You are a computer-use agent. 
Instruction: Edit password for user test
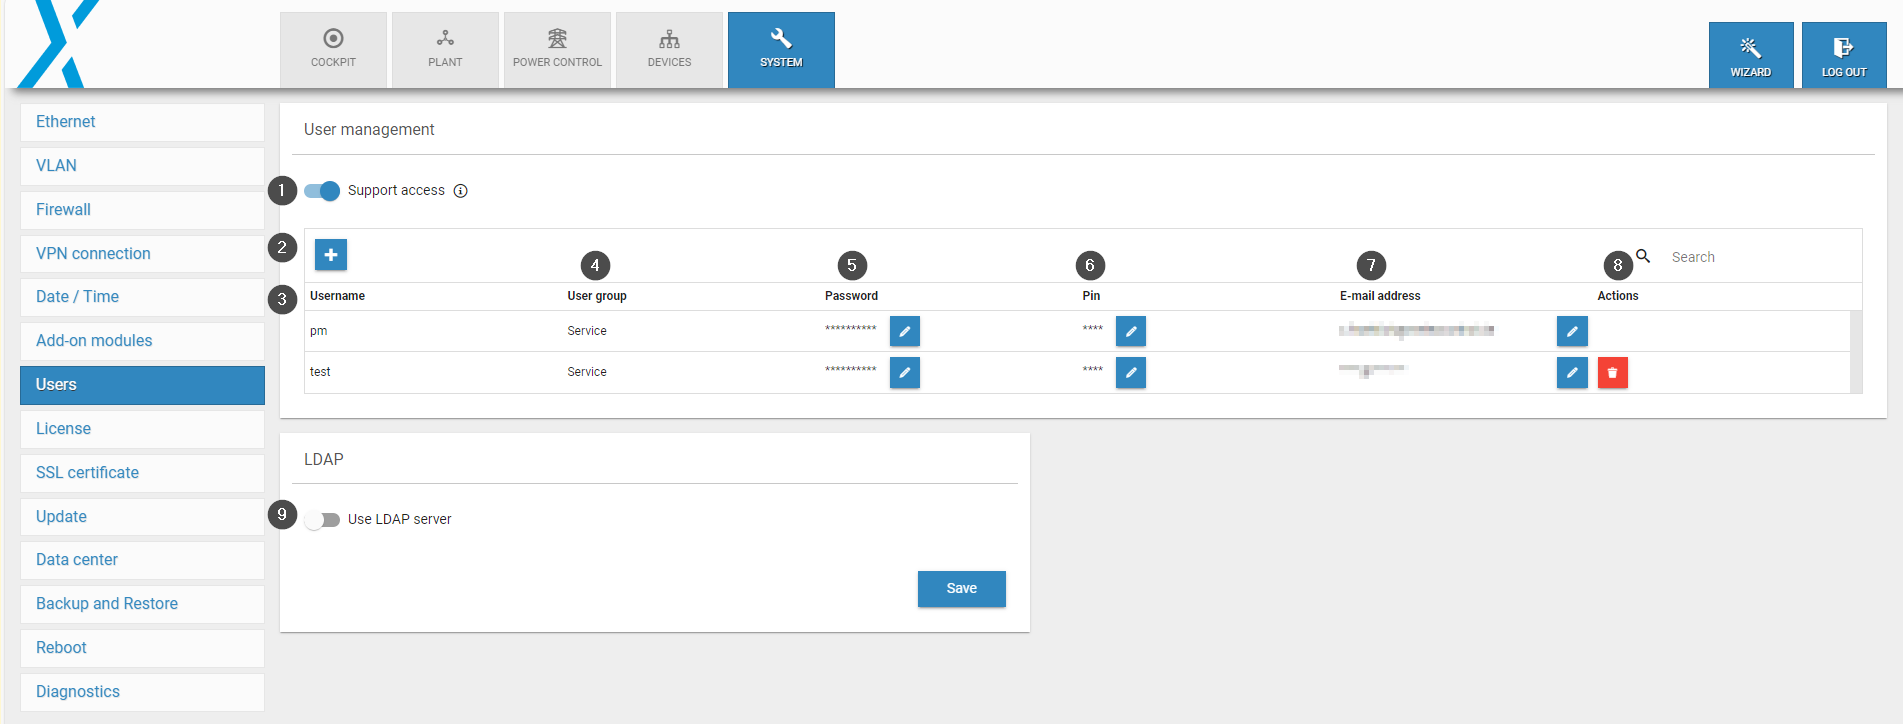pyautogui.click(x=904, y=373)
